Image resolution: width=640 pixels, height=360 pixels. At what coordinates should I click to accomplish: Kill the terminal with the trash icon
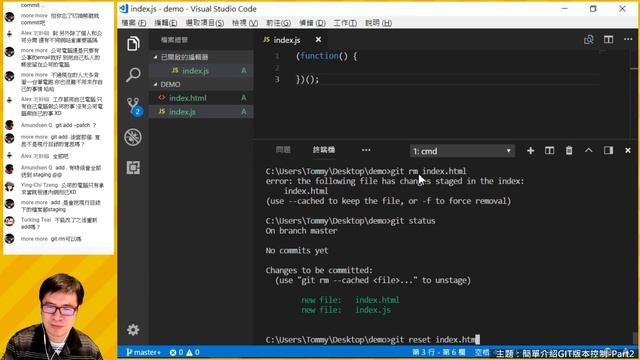[x=569, y=151]
